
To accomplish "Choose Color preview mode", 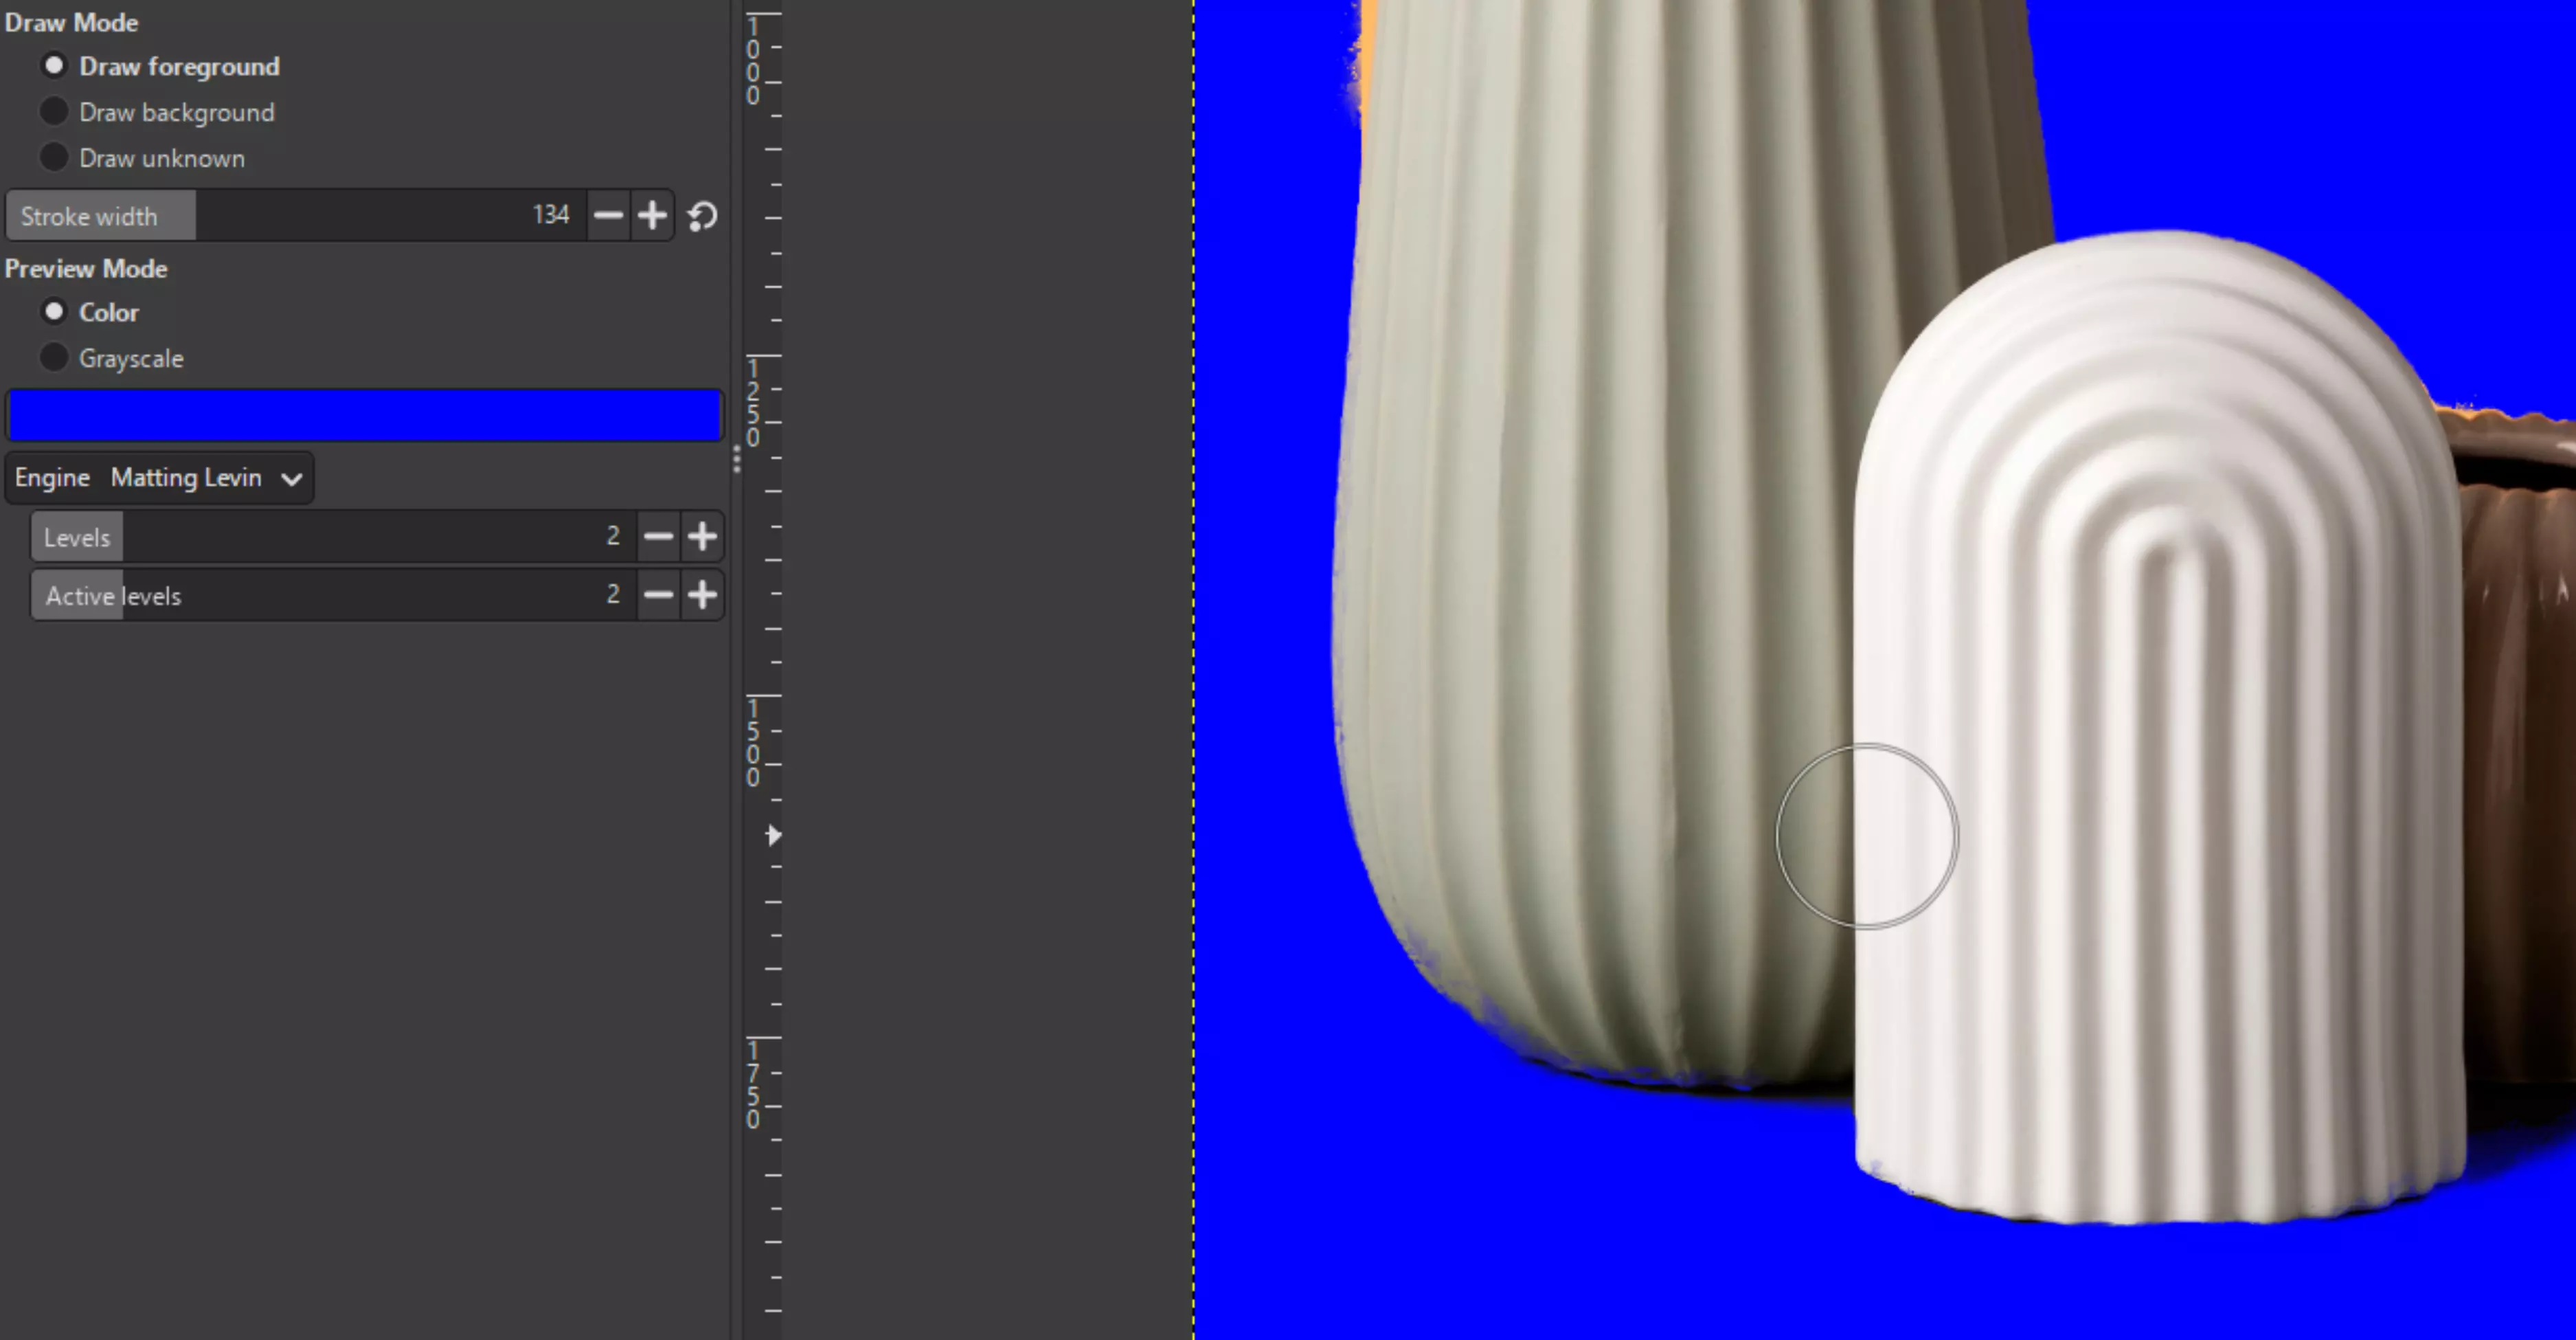I will pyautogui.click(x=54, y=312).
